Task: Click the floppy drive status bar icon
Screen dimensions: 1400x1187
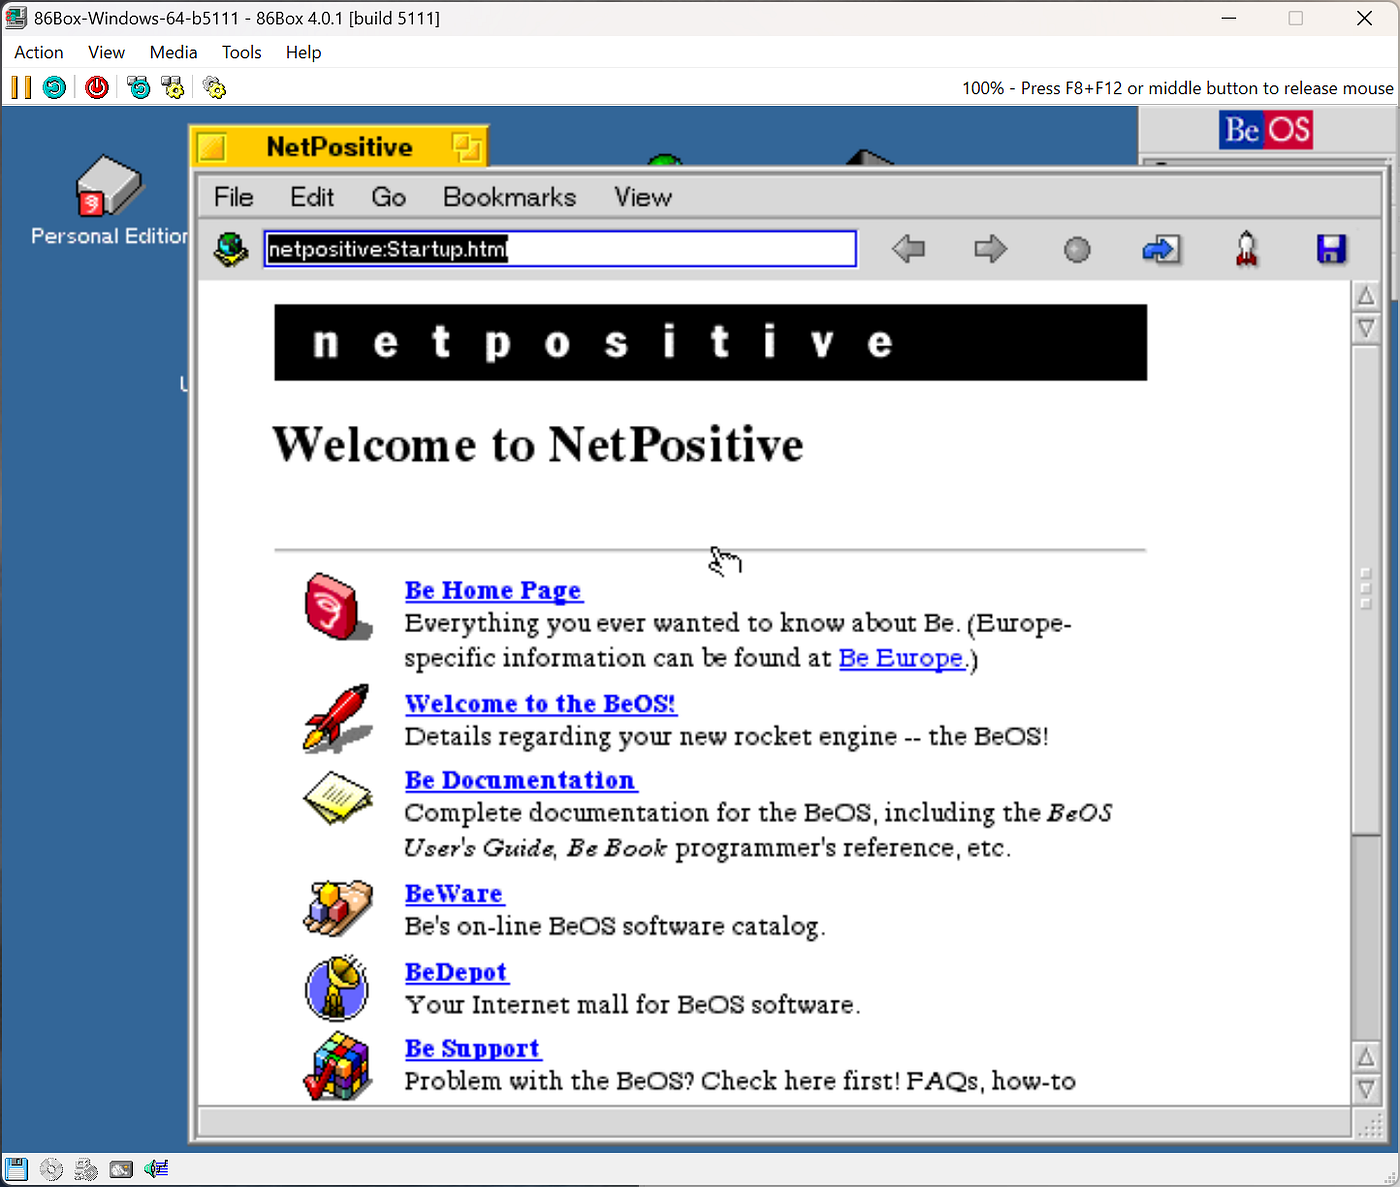Action: tap(16, 1169)
